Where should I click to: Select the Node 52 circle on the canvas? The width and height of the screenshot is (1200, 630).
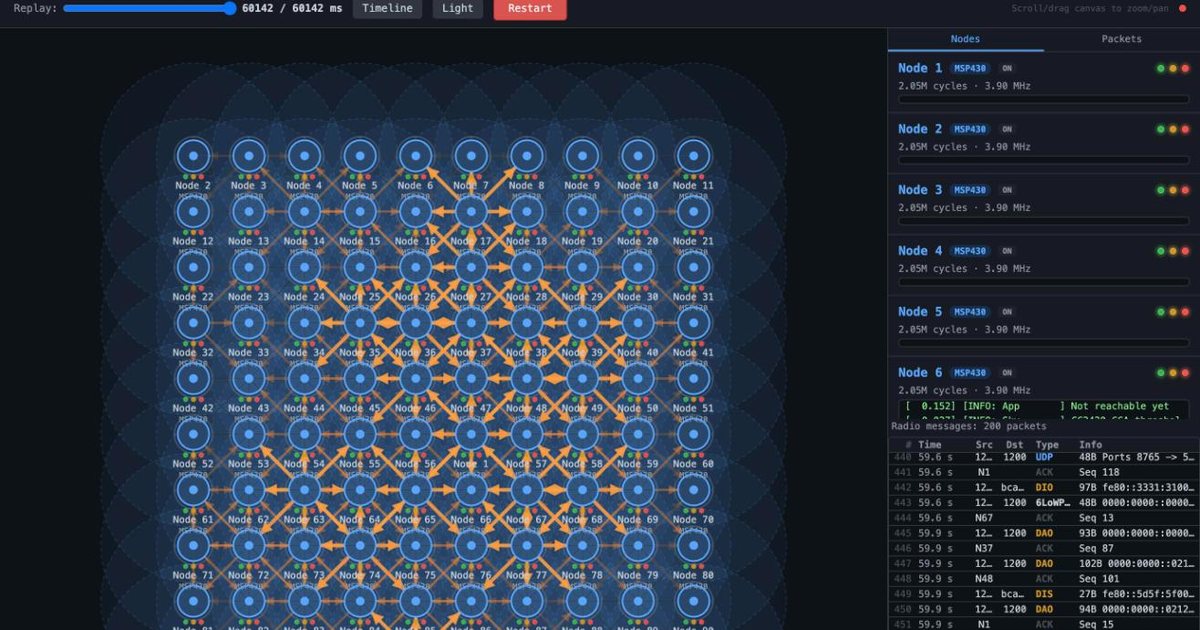193,435
